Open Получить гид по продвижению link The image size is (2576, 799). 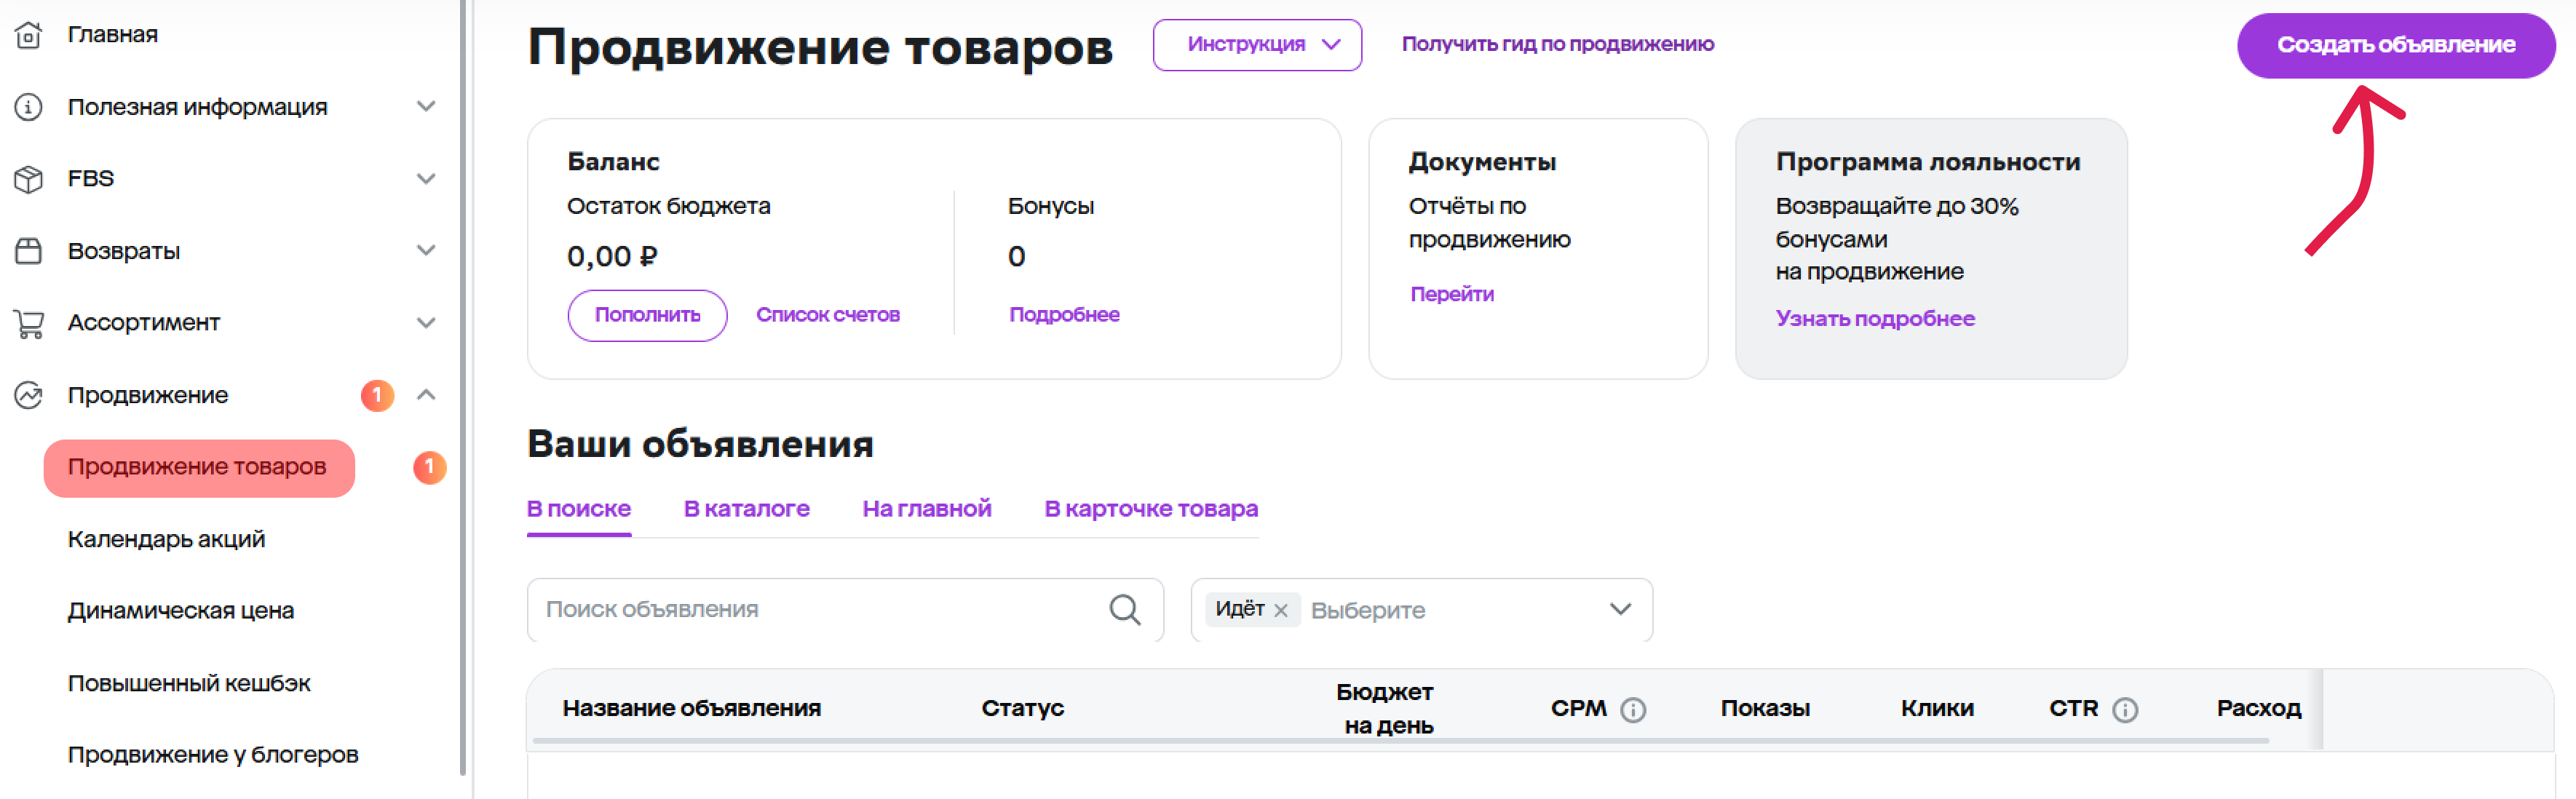pyautogui.click(x=1558, y=44)
